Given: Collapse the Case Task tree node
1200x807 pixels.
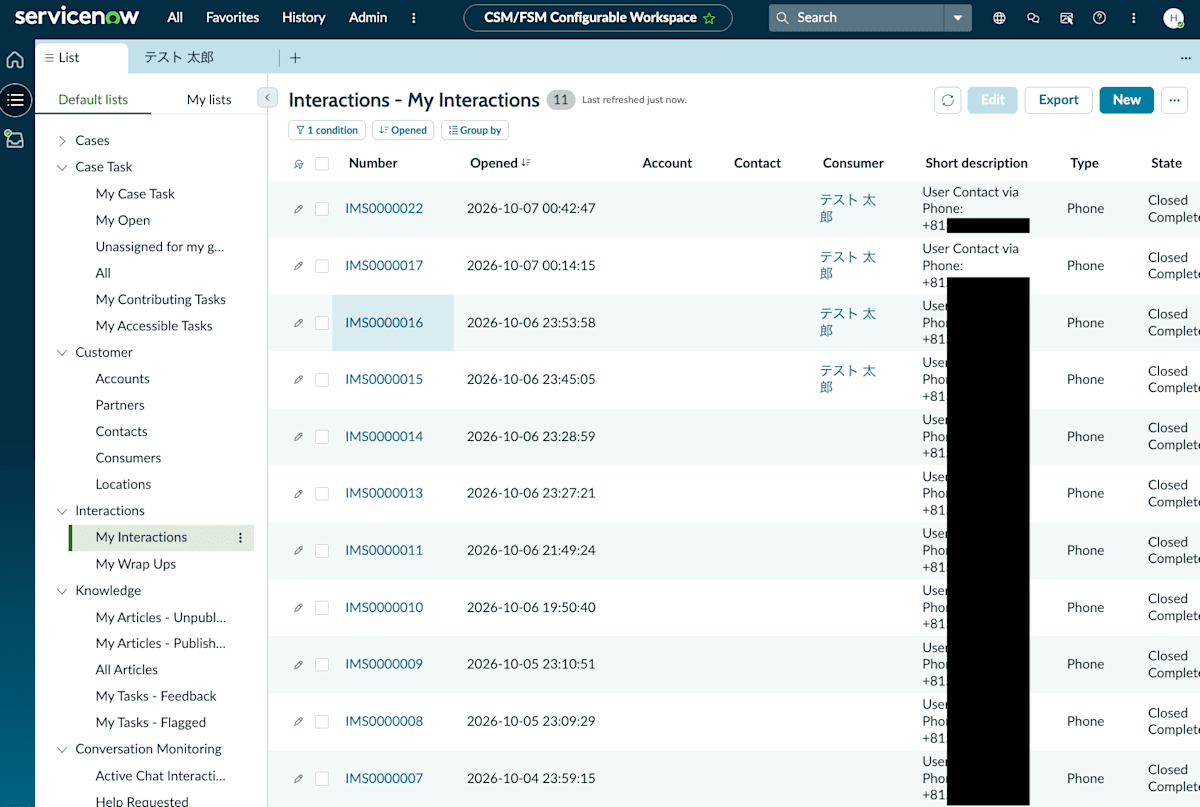Looking at the screenshot, I should pos(62,167).
